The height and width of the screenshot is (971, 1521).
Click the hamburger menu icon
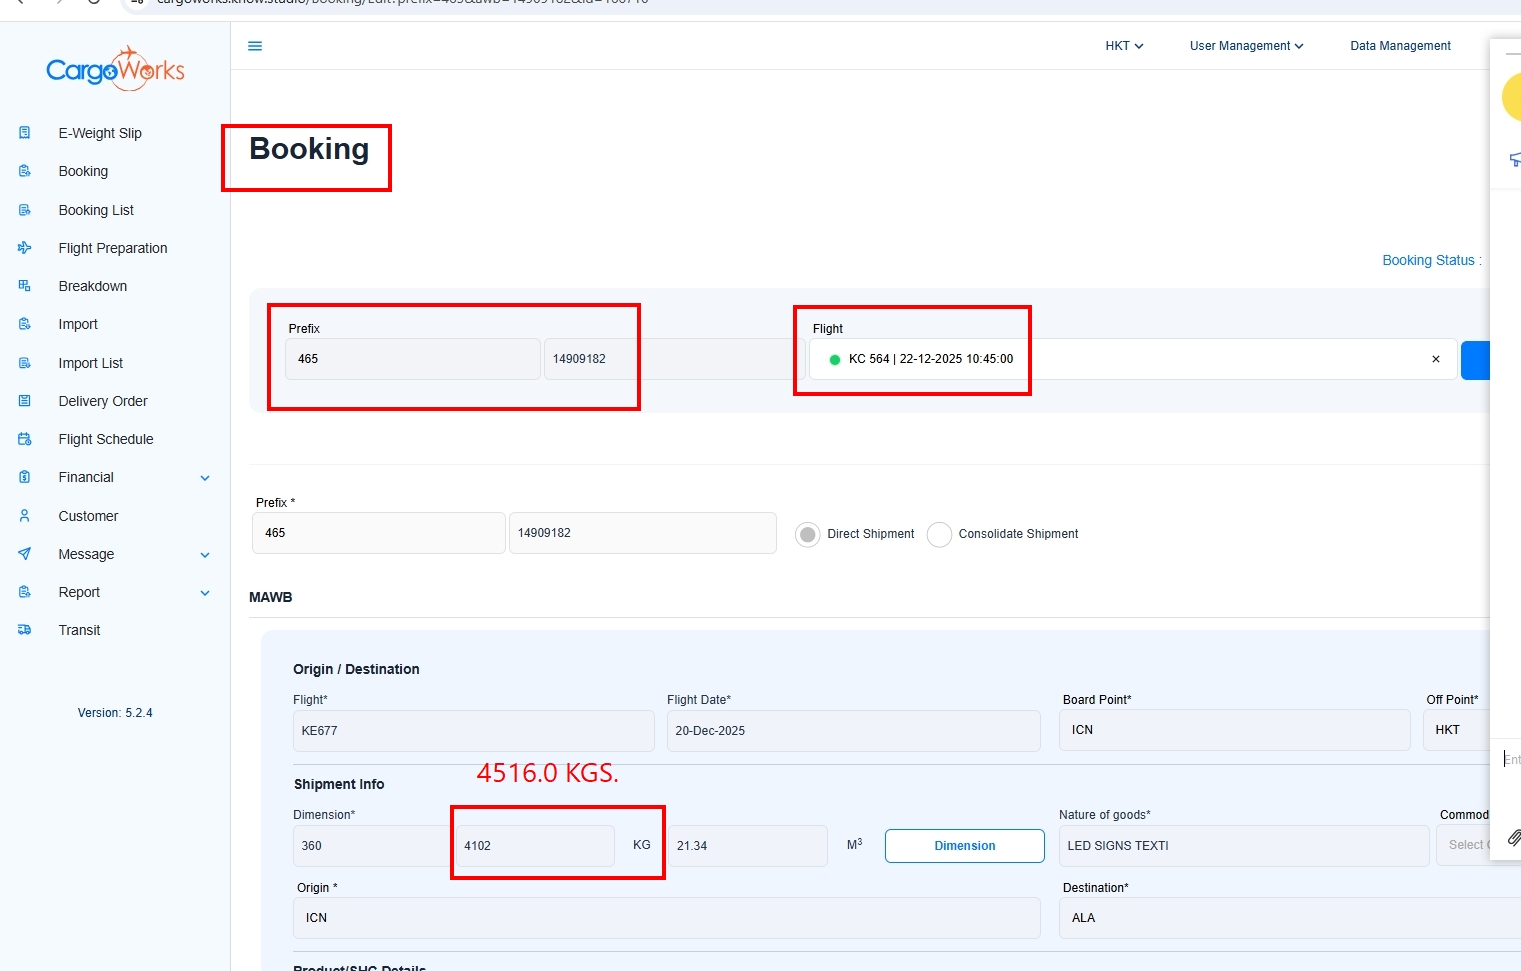coord(255,46)
